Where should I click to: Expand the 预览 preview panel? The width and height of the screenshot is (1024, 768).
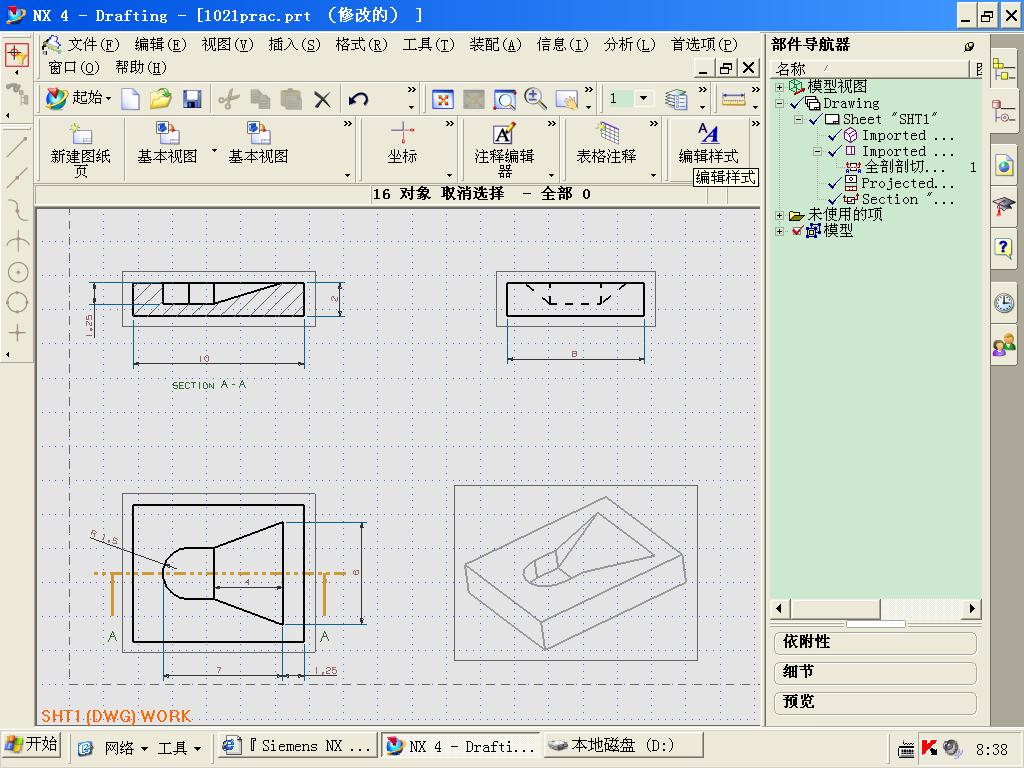[x=875, y=702]
